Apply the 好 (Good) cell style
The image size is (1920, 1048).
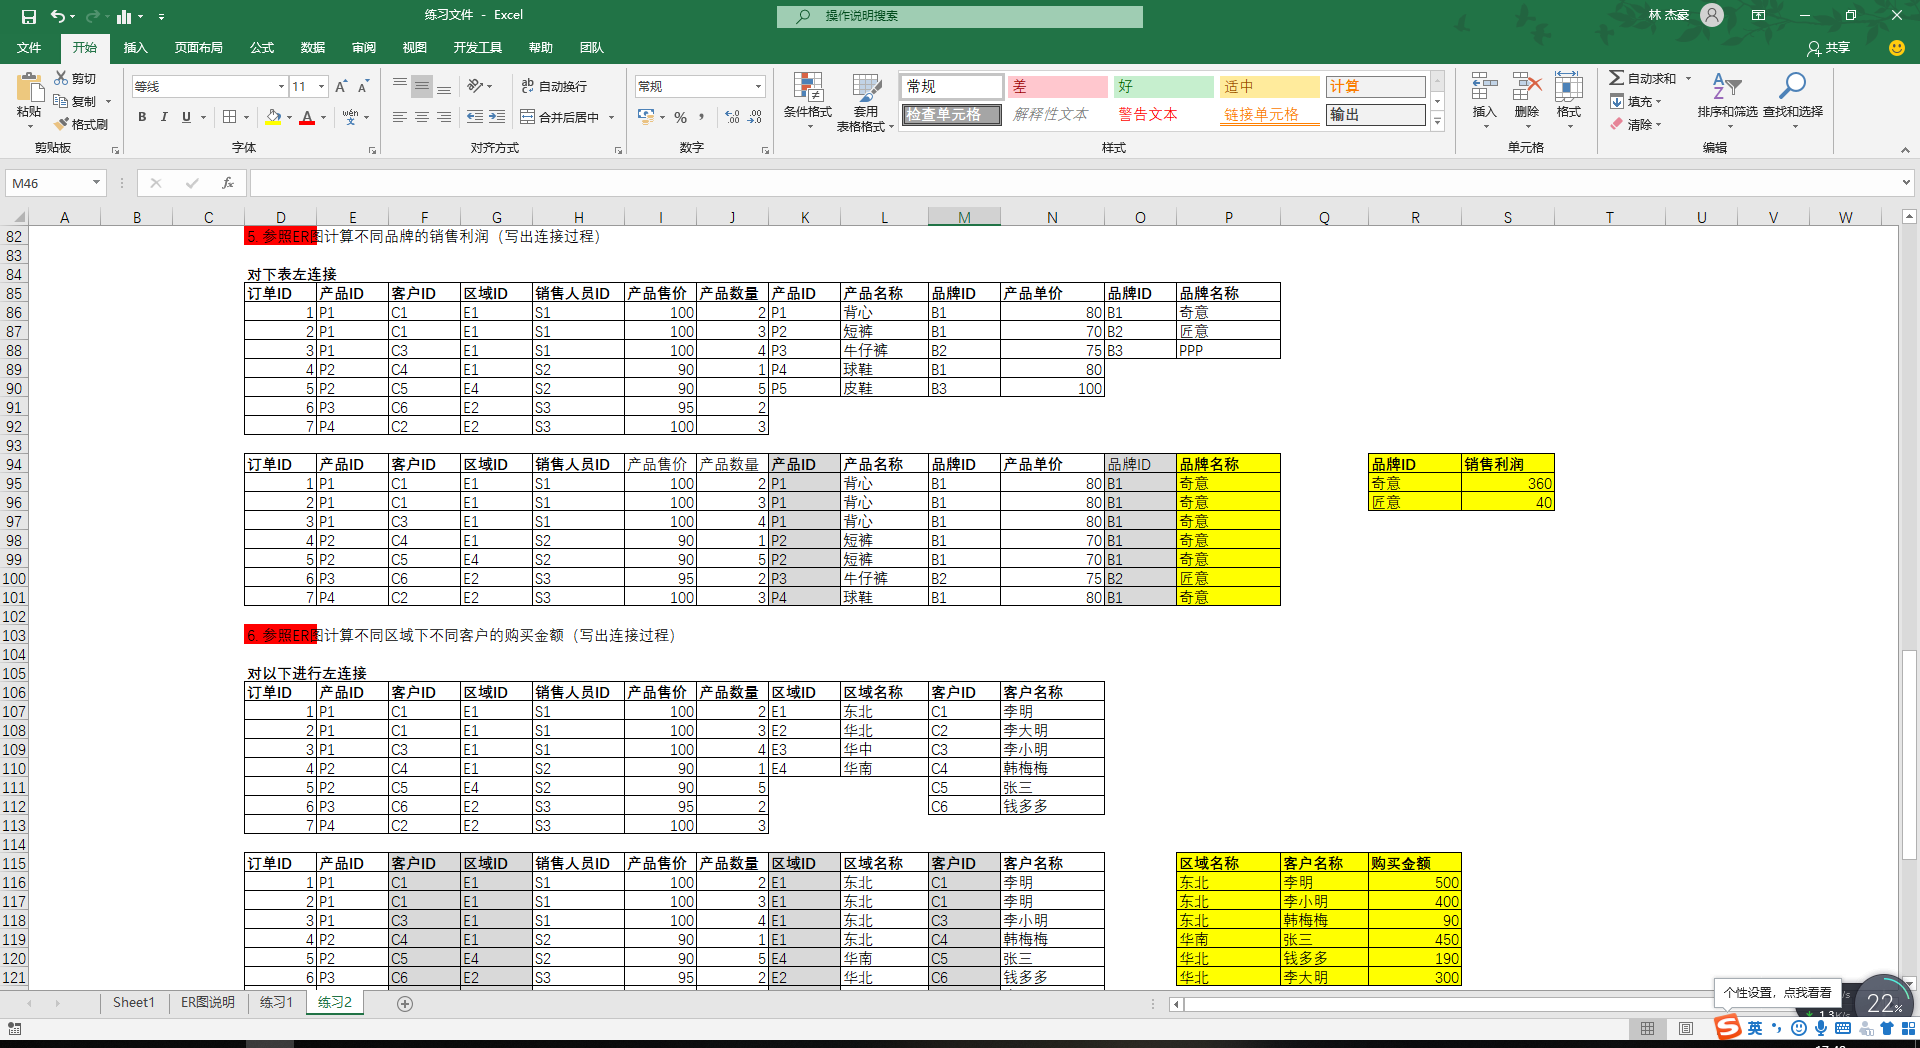point(1162,87)
